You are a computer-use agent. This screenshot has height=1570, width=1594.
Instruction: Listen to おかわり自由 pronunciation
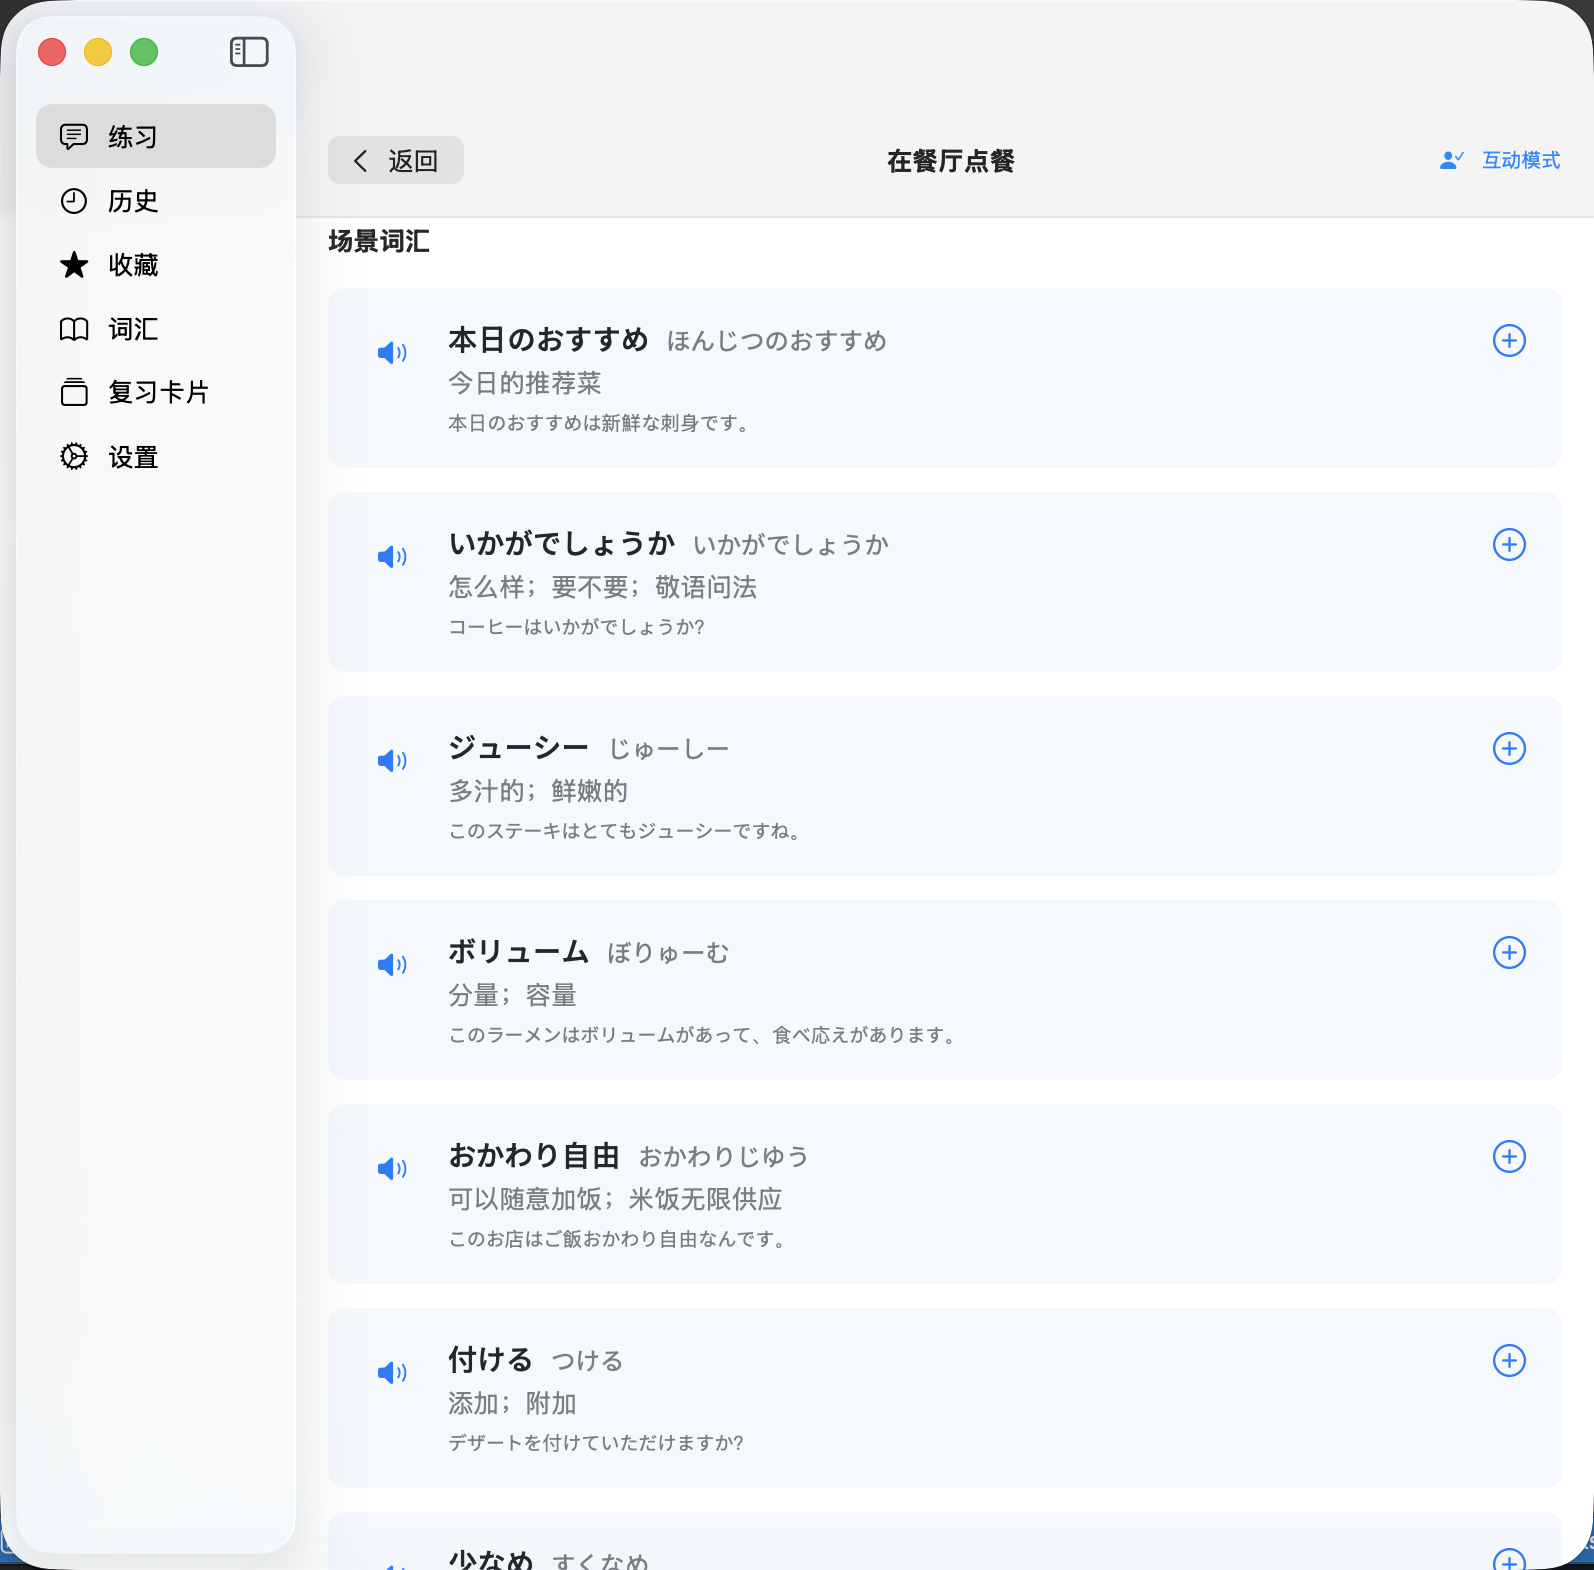[391, 1168]
